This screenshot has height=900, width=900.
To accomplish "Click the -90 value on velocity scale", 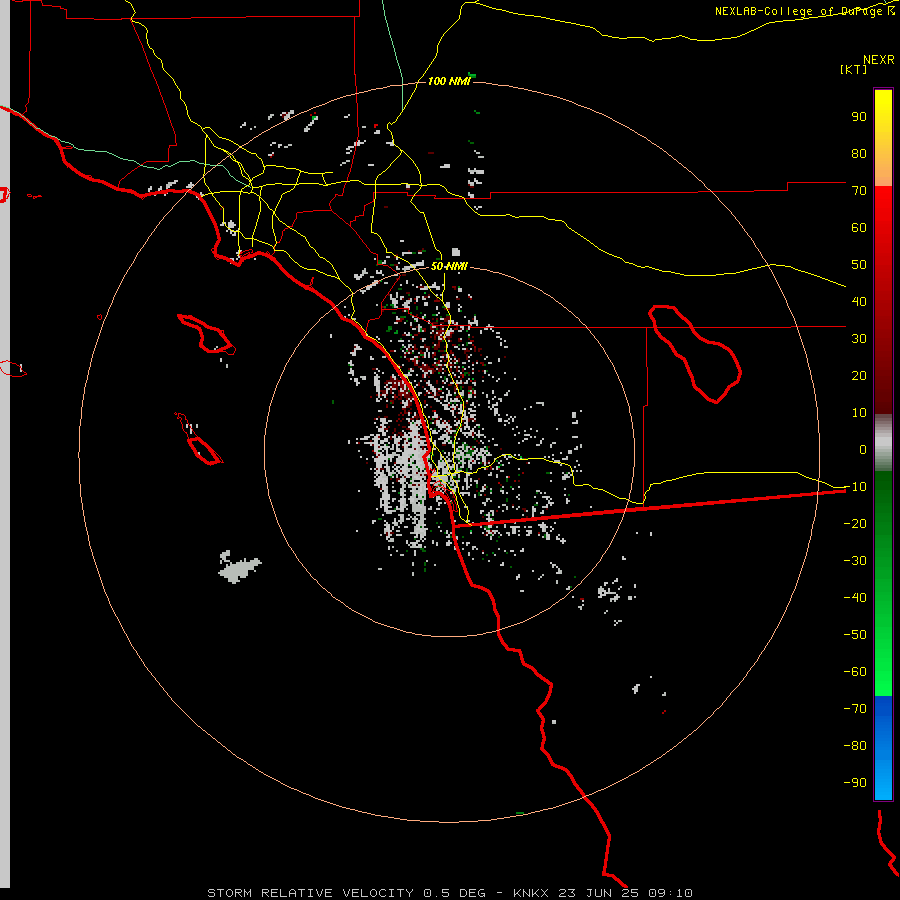I will click(x=855, y=783).
